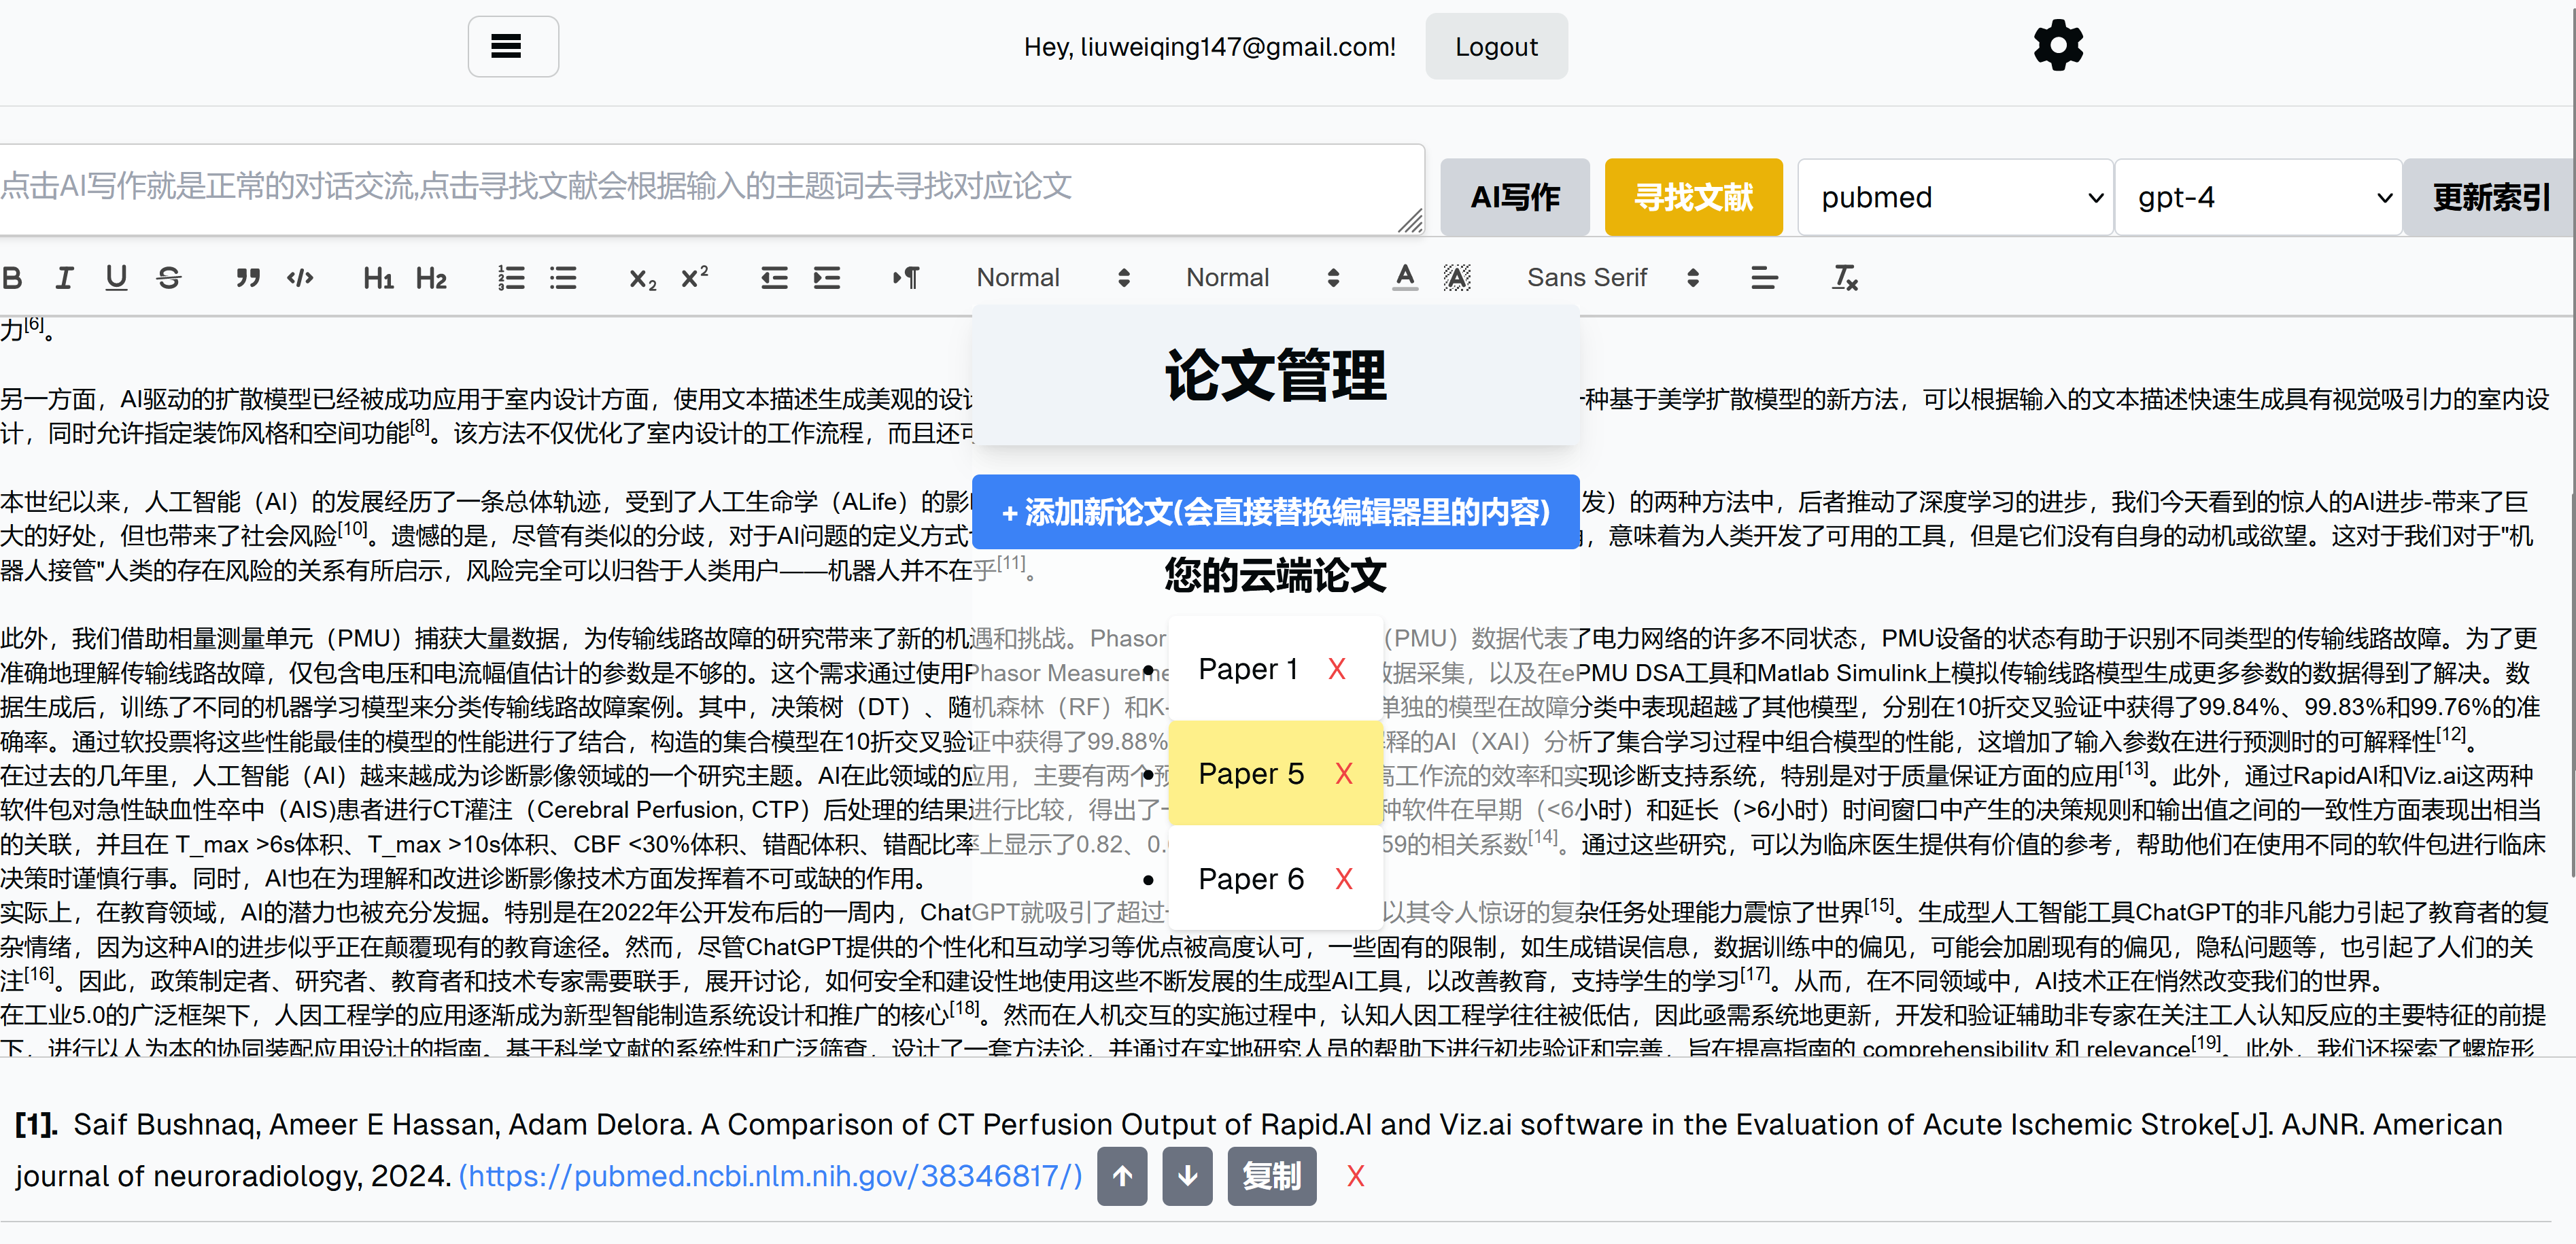Open the Sans Serif font dropdown
The image size is (2576, 1244).
click(x=1612, y=278)
